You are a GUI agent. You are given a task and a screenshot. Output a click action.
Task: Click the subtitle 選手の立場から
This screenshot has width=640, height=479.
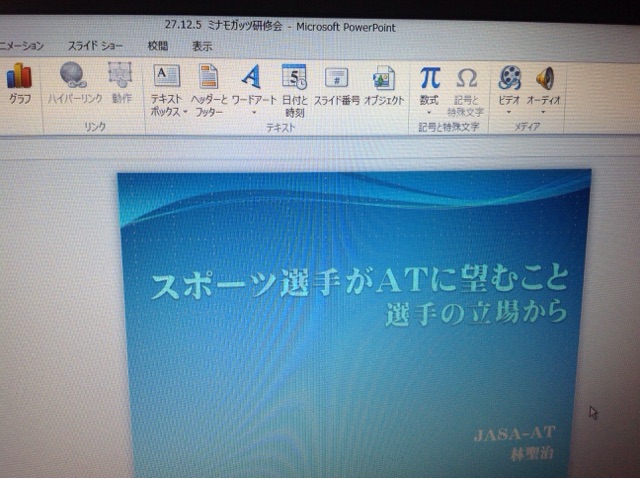[476, 314]
